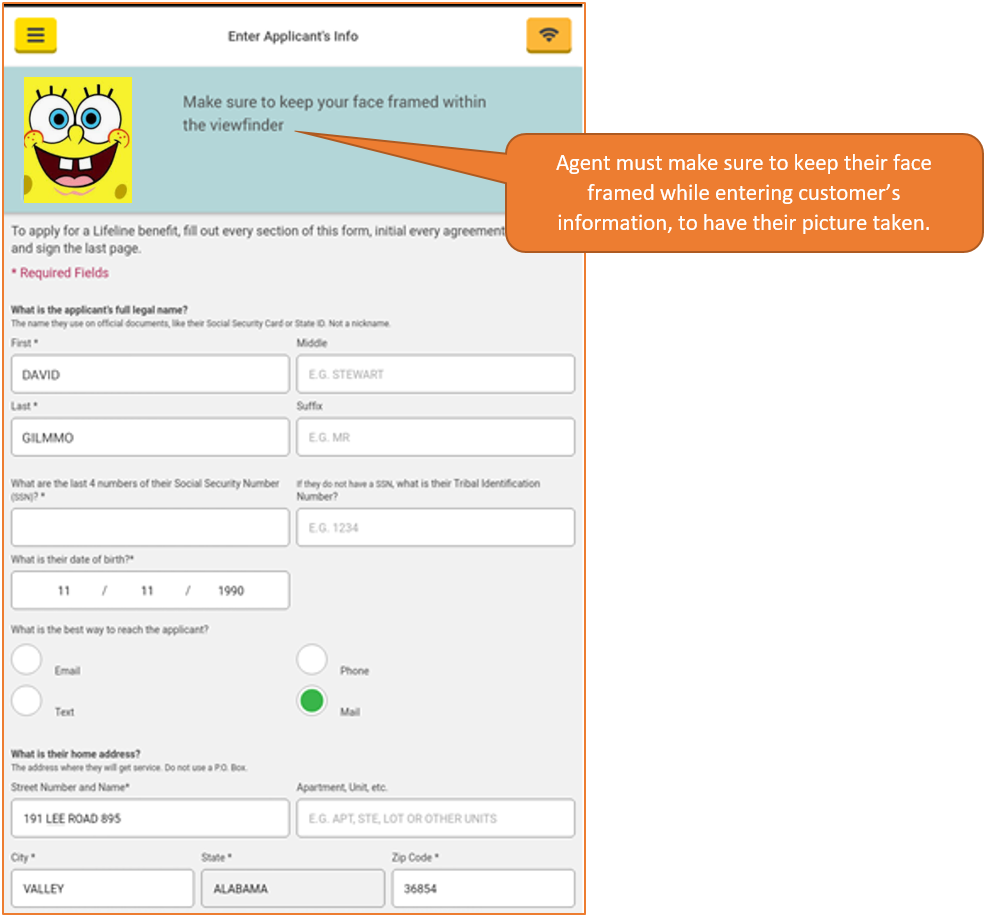Edit the First name field DAVID

pyautogui.click(x=150, y=374)
